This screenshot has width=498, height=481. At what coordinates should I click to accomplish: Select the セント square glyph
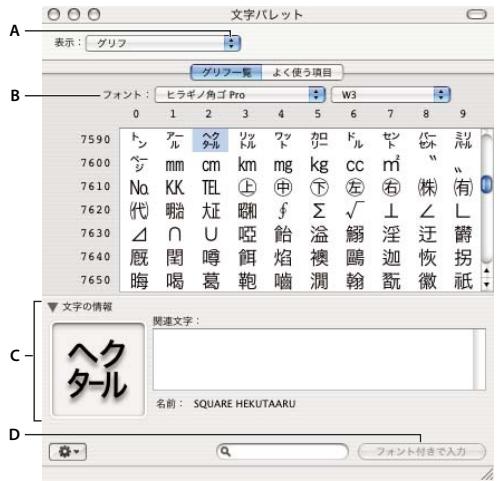[391, 140]
